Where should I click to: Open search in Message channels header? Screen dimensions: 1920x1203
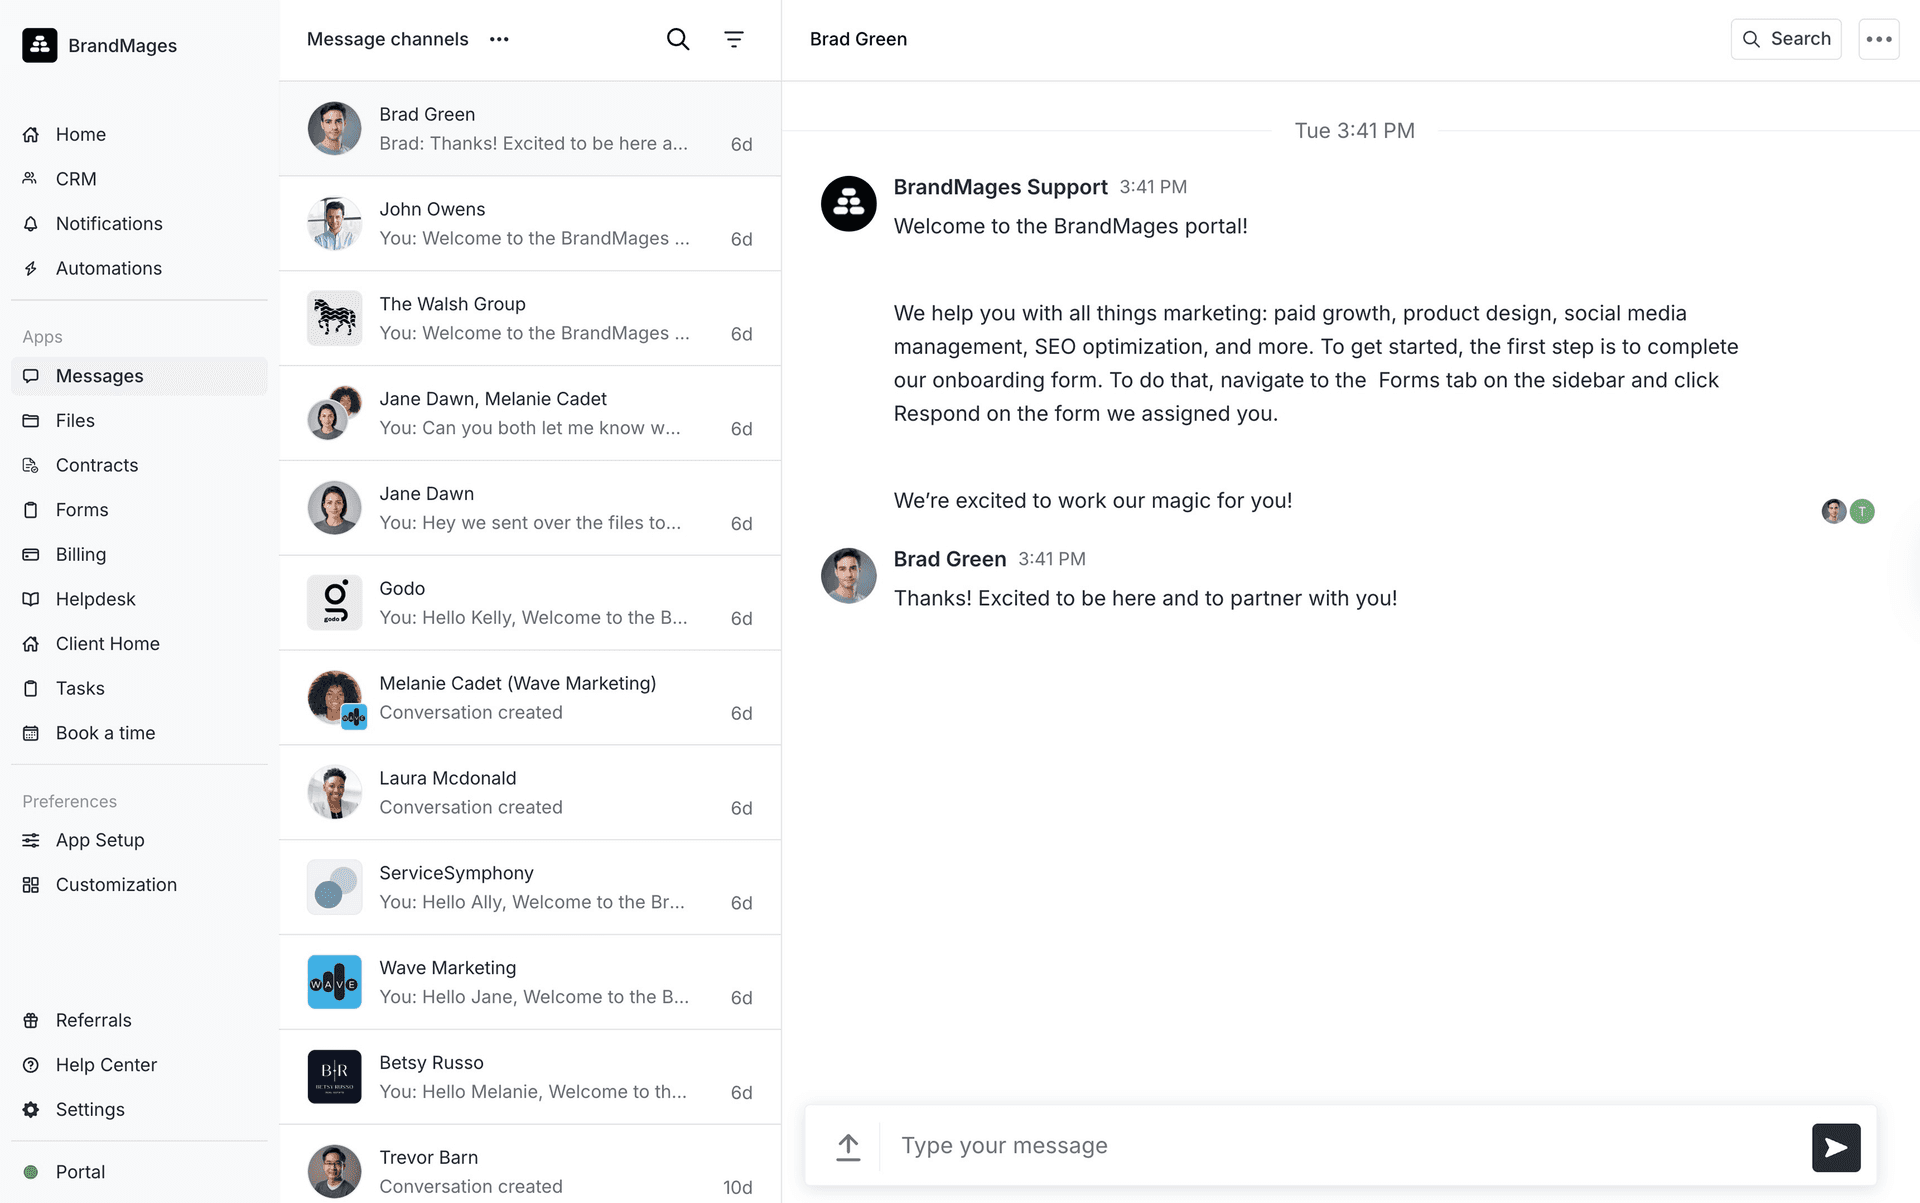click(678, 39)
